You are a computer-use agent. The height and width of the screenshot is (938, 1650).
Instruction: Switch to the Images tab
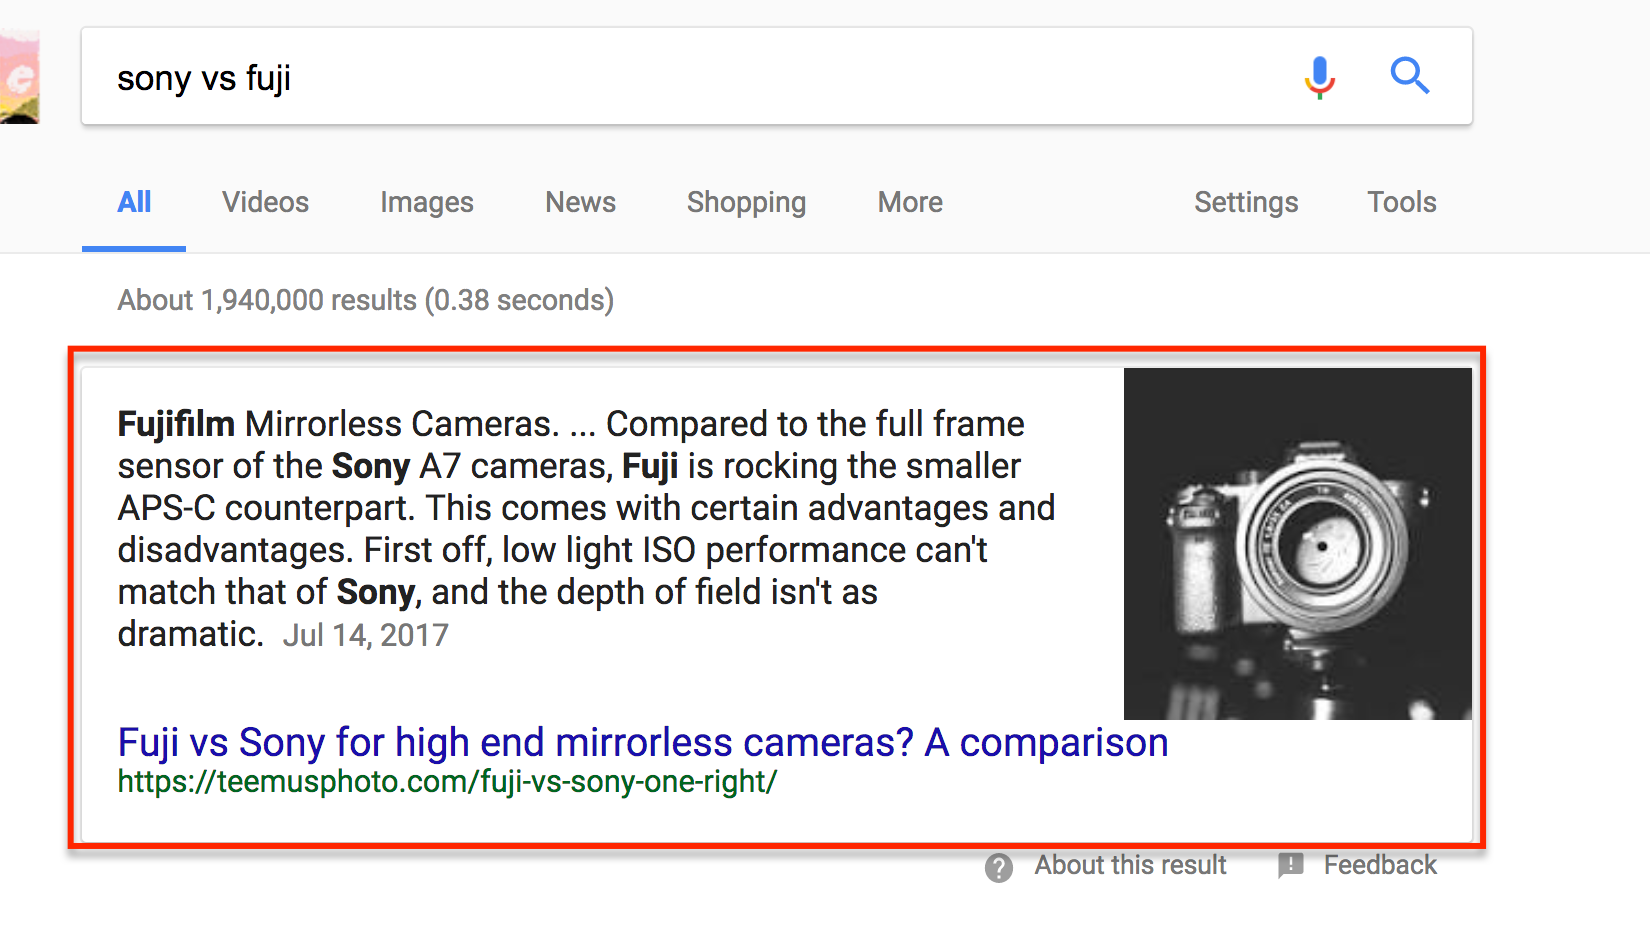point(427,203)
